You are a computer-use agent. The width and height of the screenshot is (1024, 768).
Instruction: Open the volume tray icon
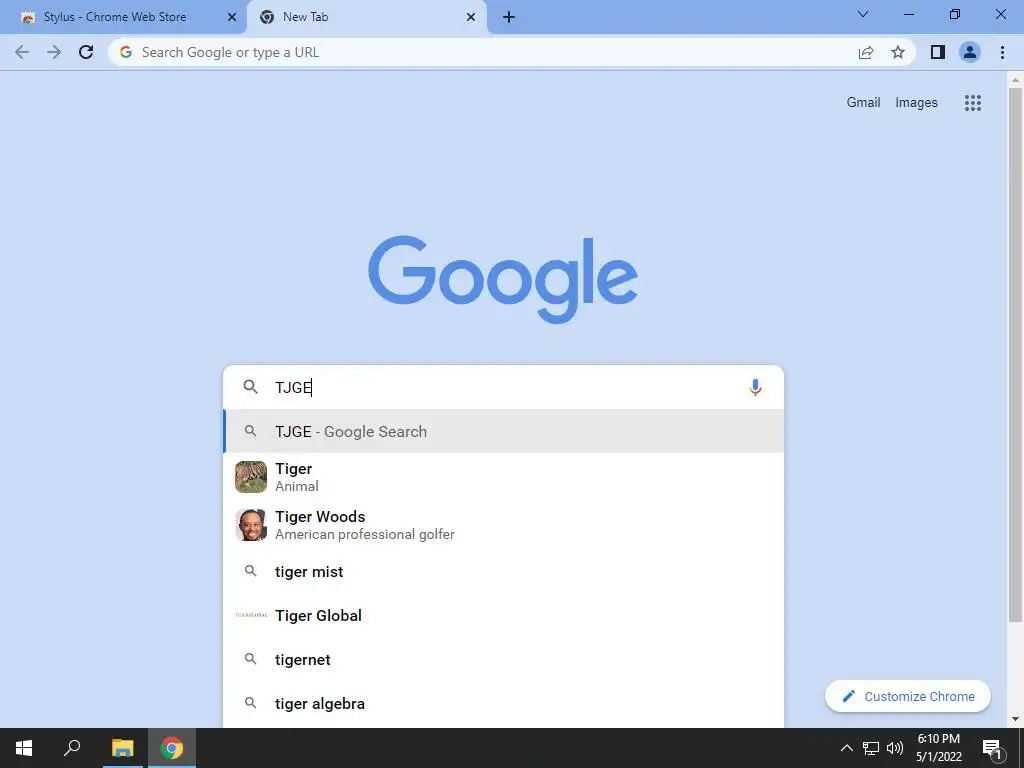pos(895,748)
